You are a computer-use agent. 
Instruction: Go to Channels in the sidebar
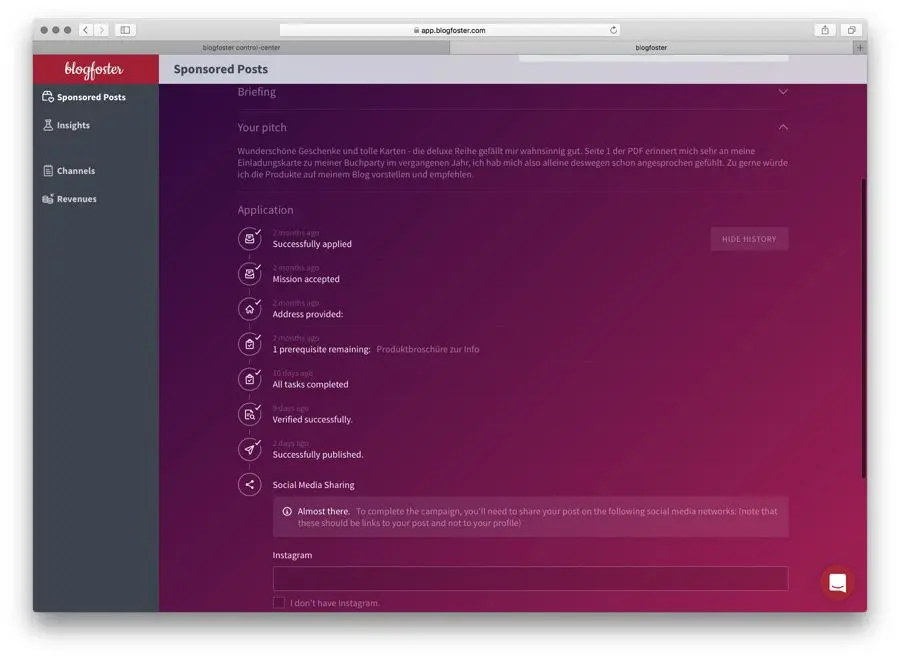coord(75,171)
